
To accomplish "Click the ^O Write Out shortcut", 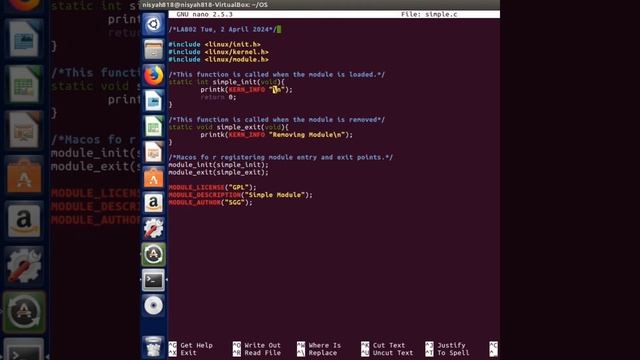I will 257,345.
